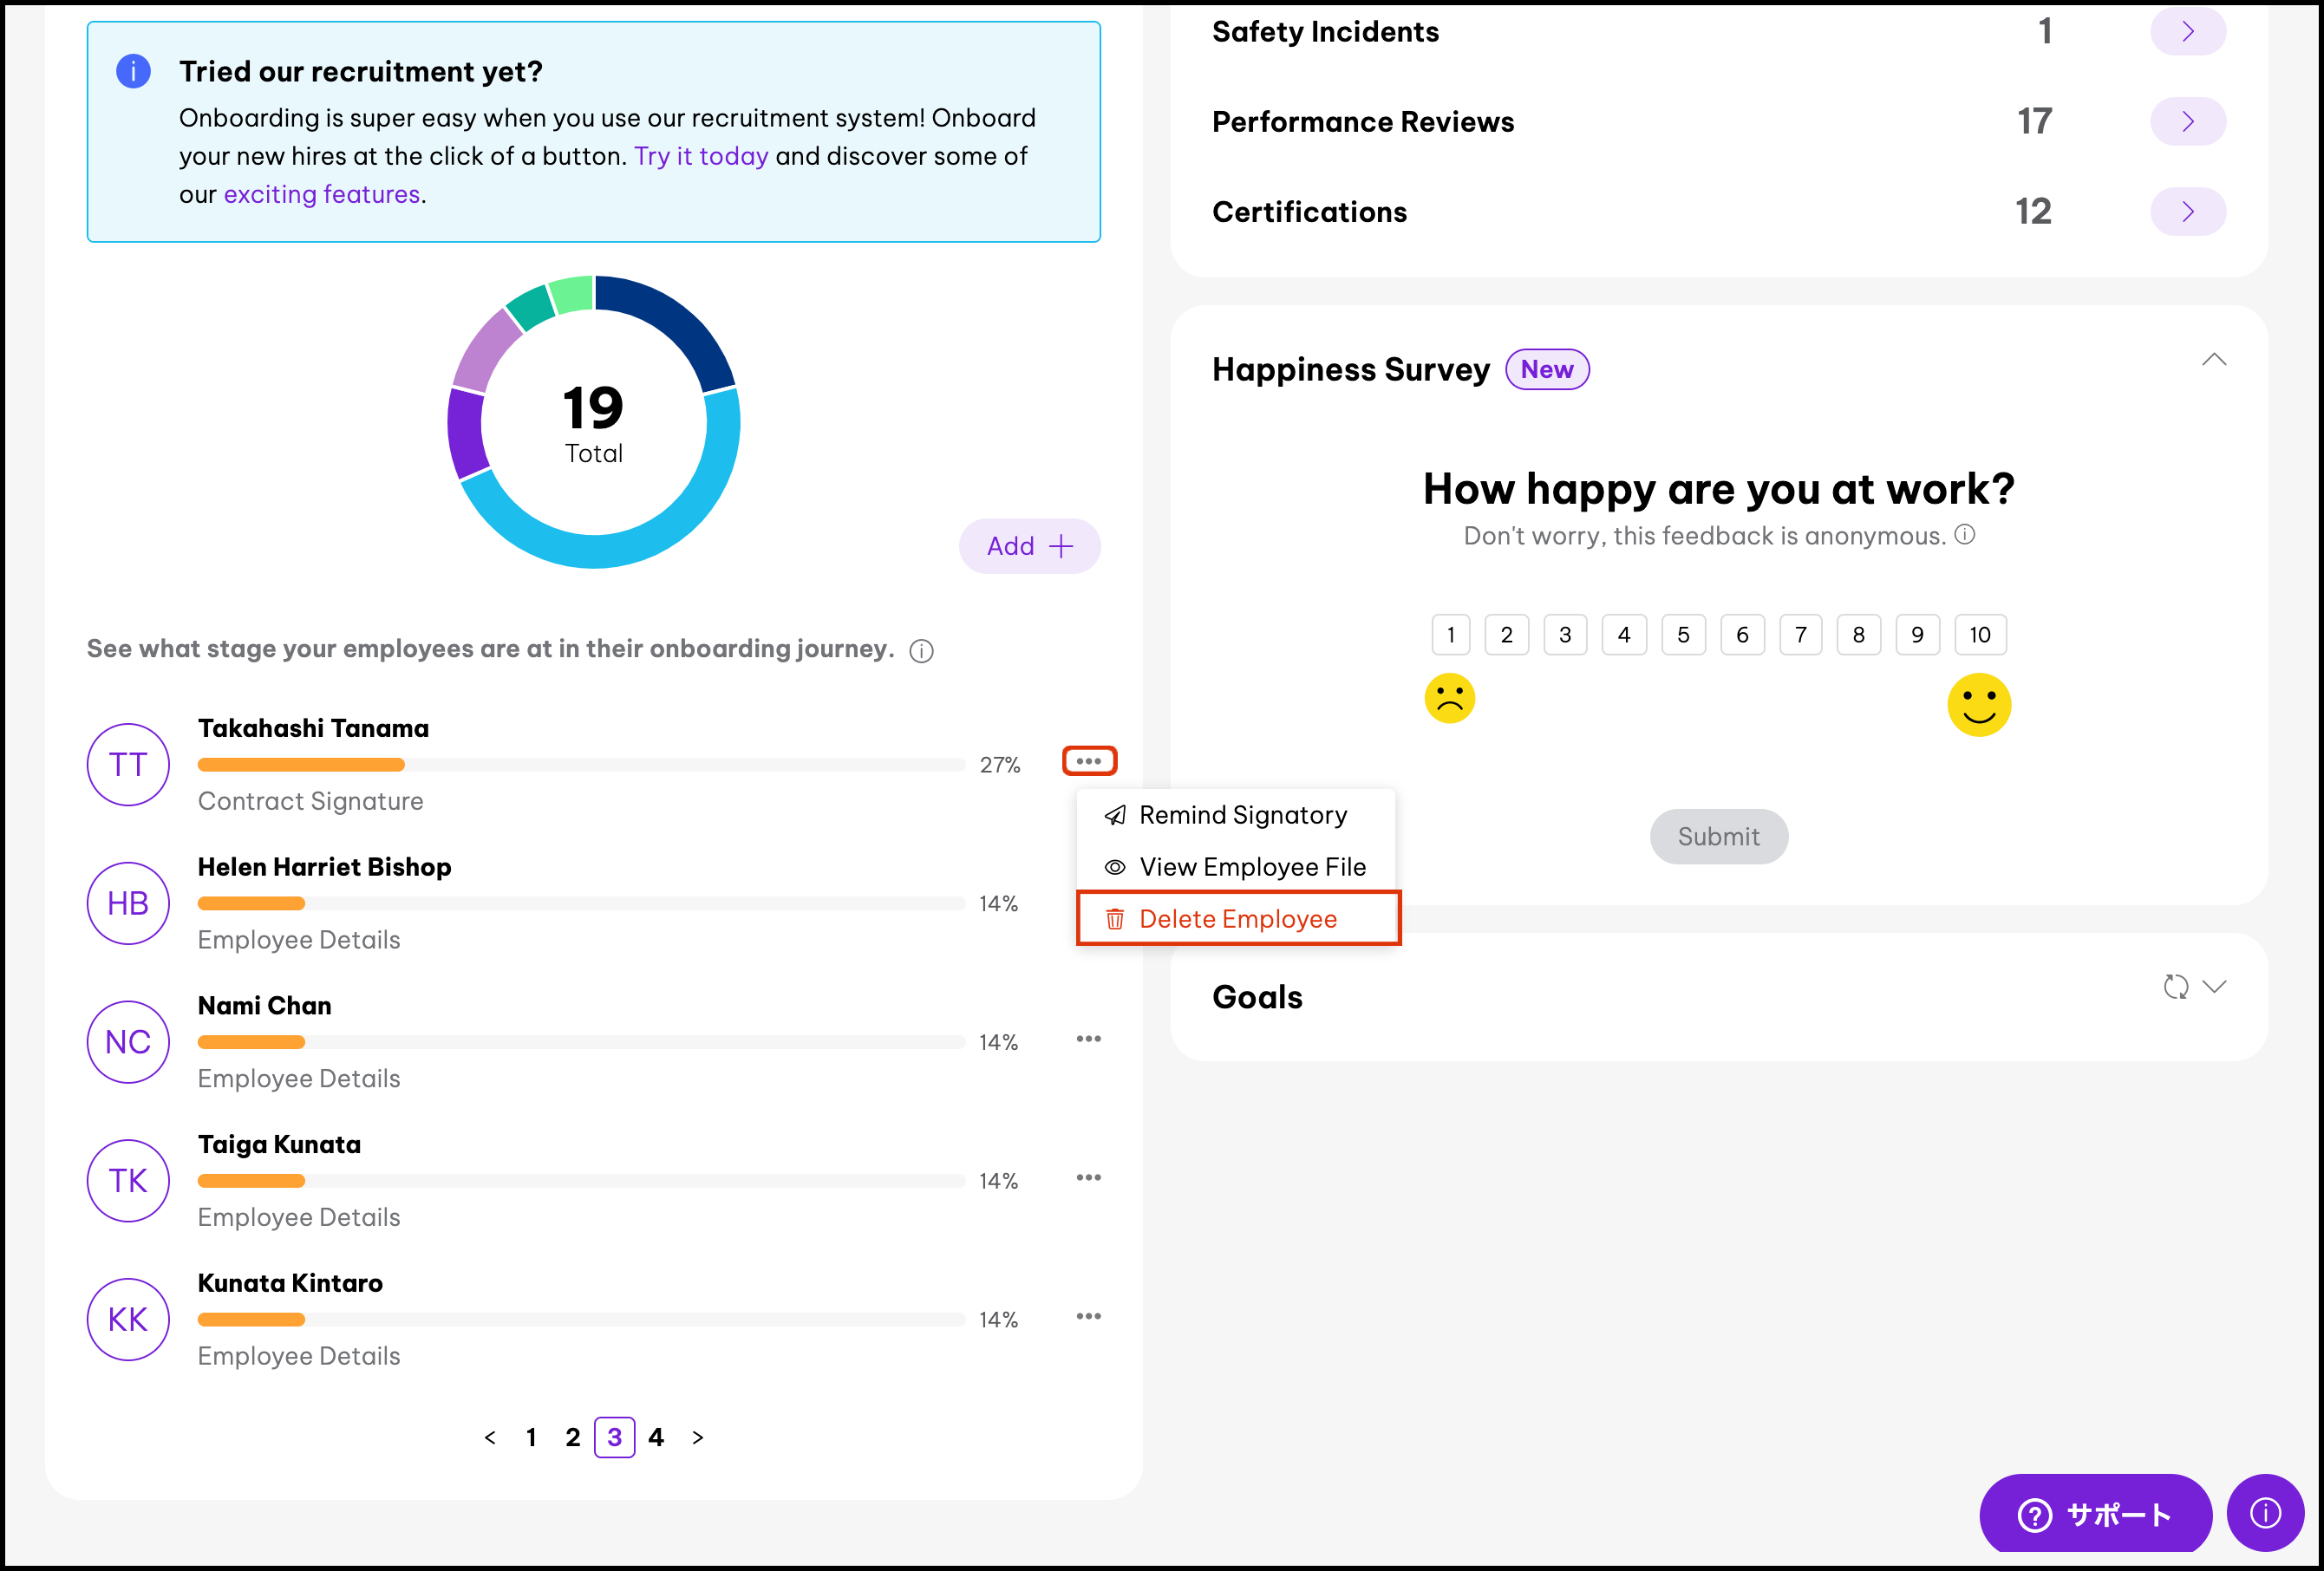Open options menu for Taiga Kunata
This screenshot has width=2324, height=1571.
click(1088, 1178)
